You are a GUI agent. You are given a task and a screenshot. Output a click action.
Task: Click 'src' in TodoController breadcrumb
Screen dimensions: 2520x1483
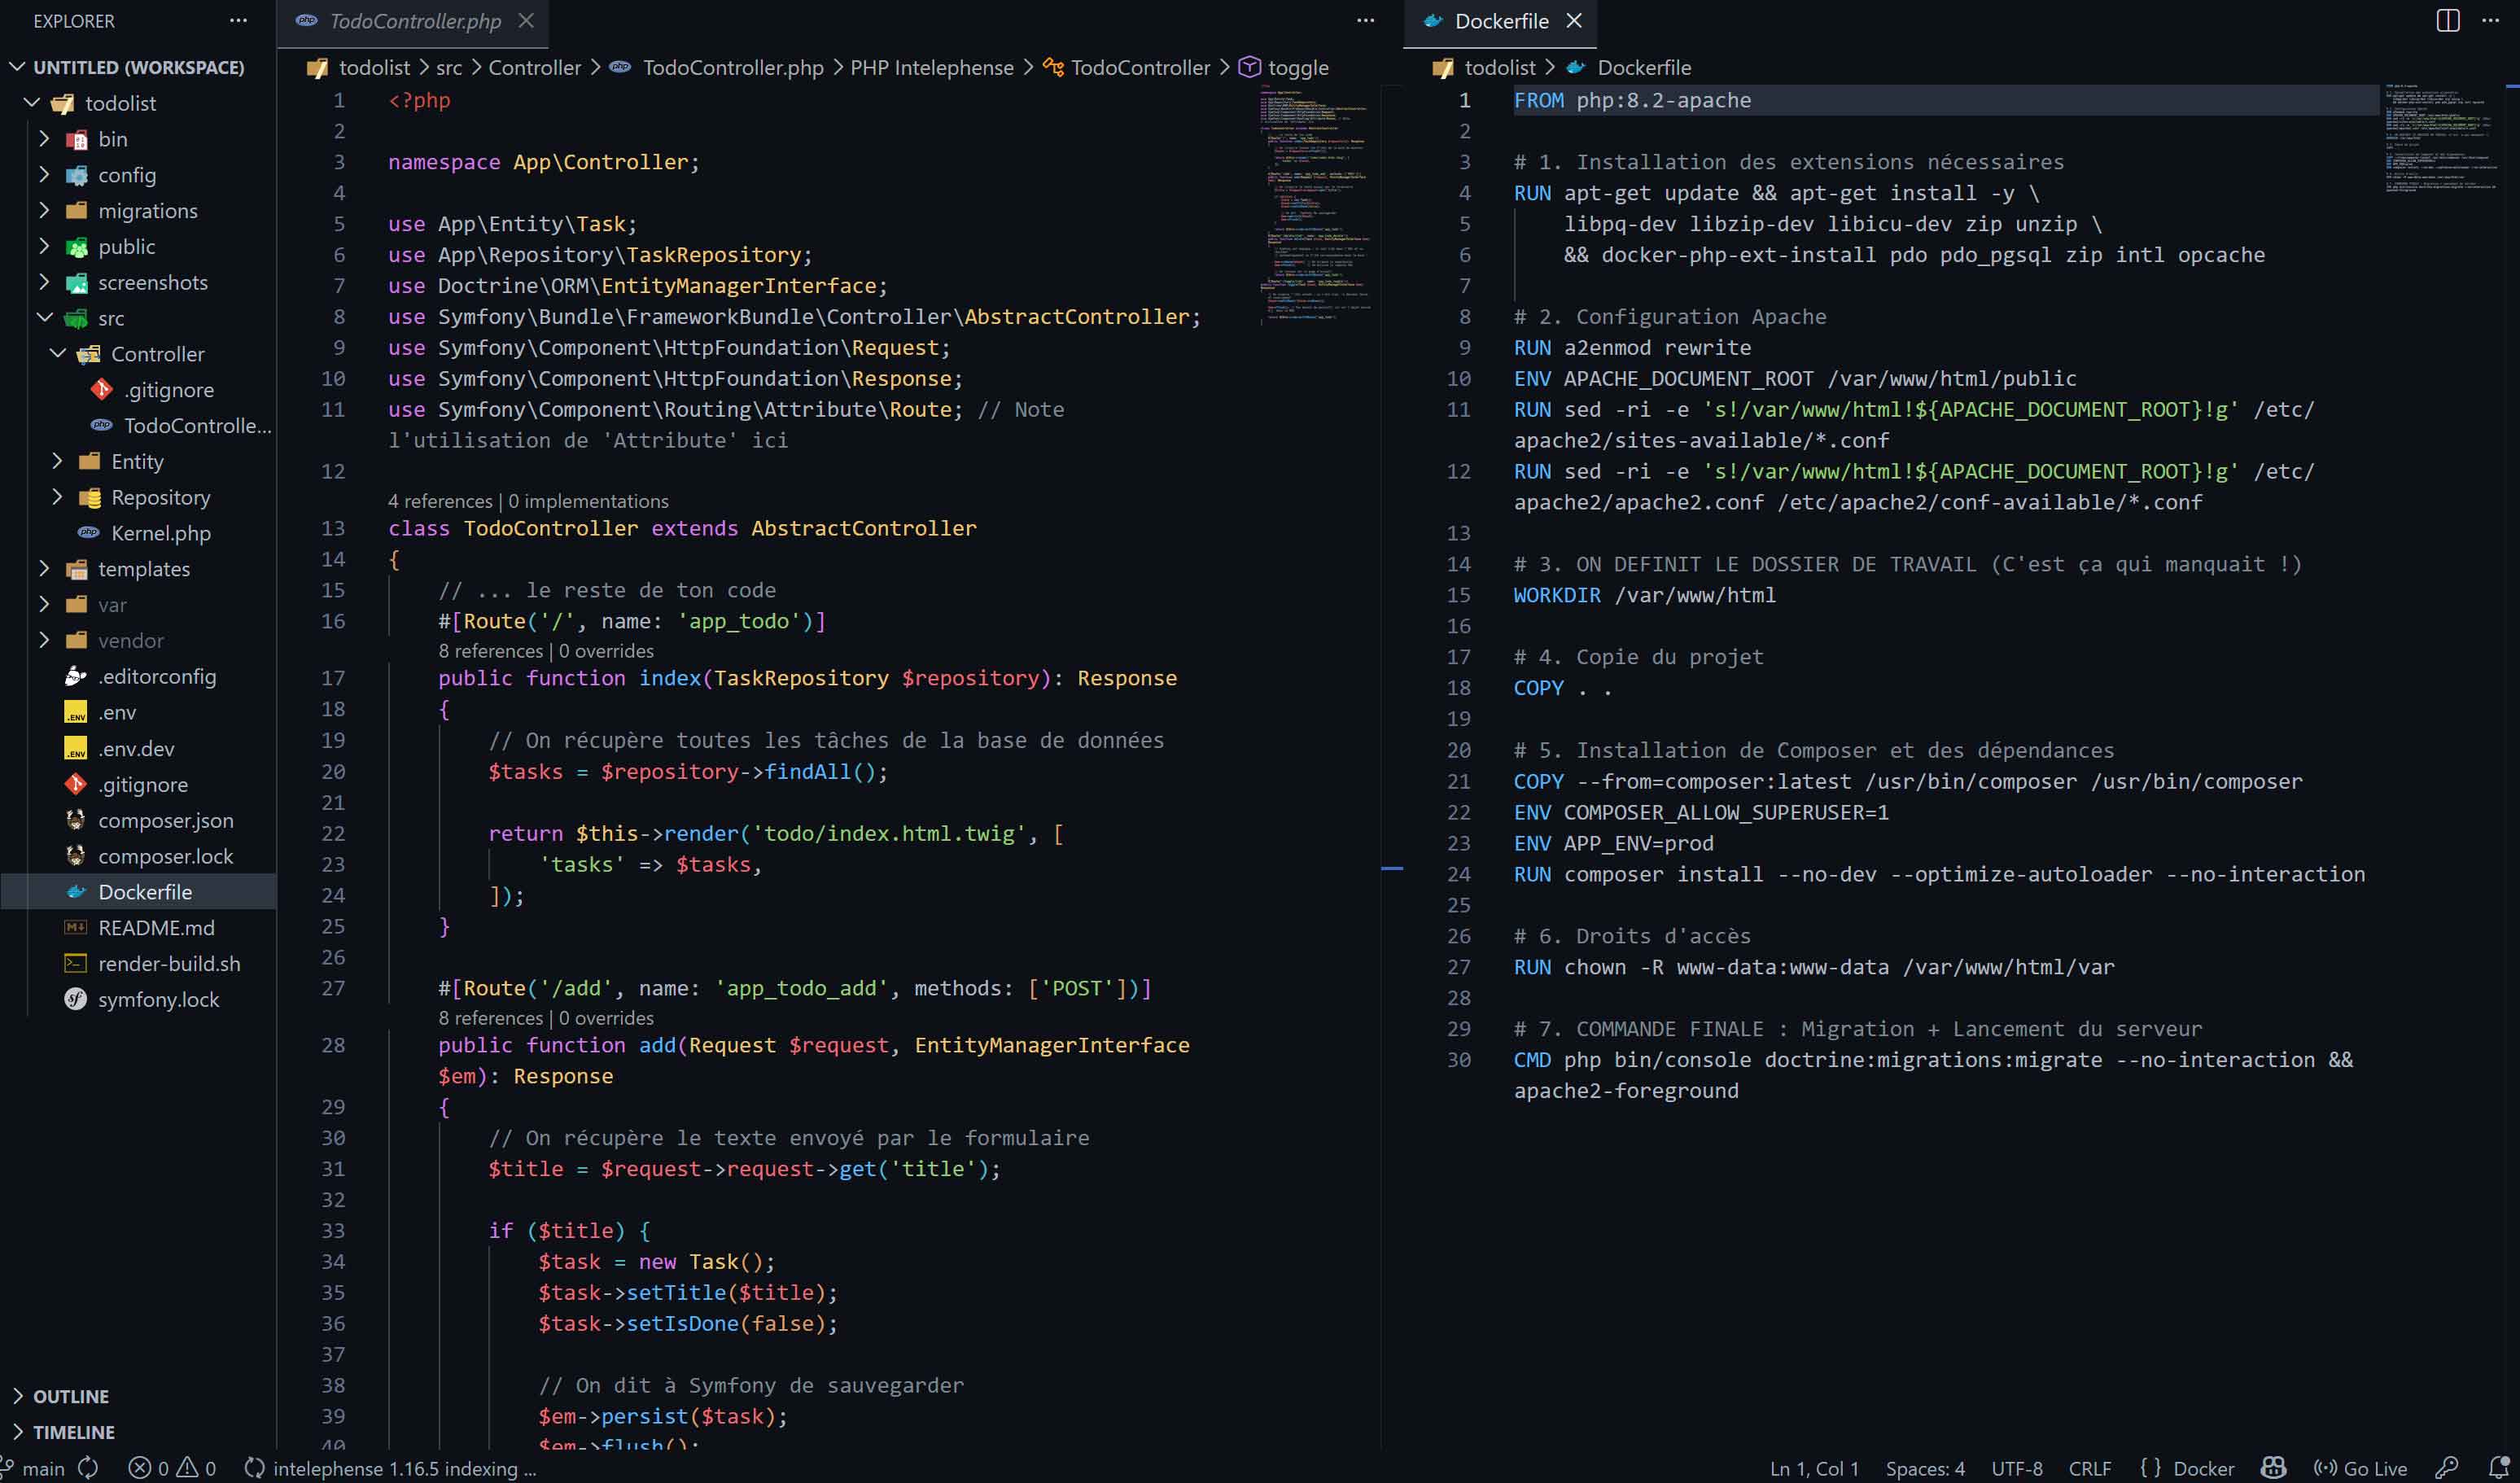pyautogui.click(x=449, y=67)
